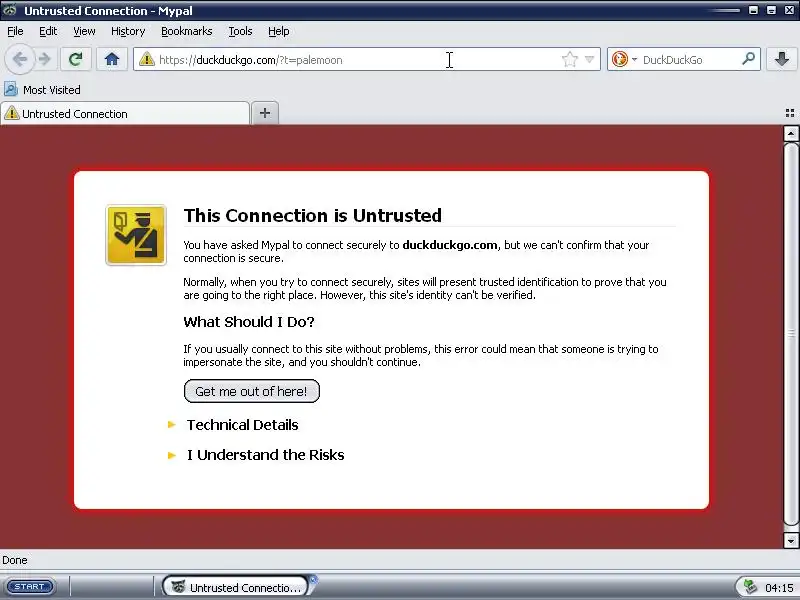Click the bold duckduckgo.com text
Screen dimensions: 800x600
[449, 245]
